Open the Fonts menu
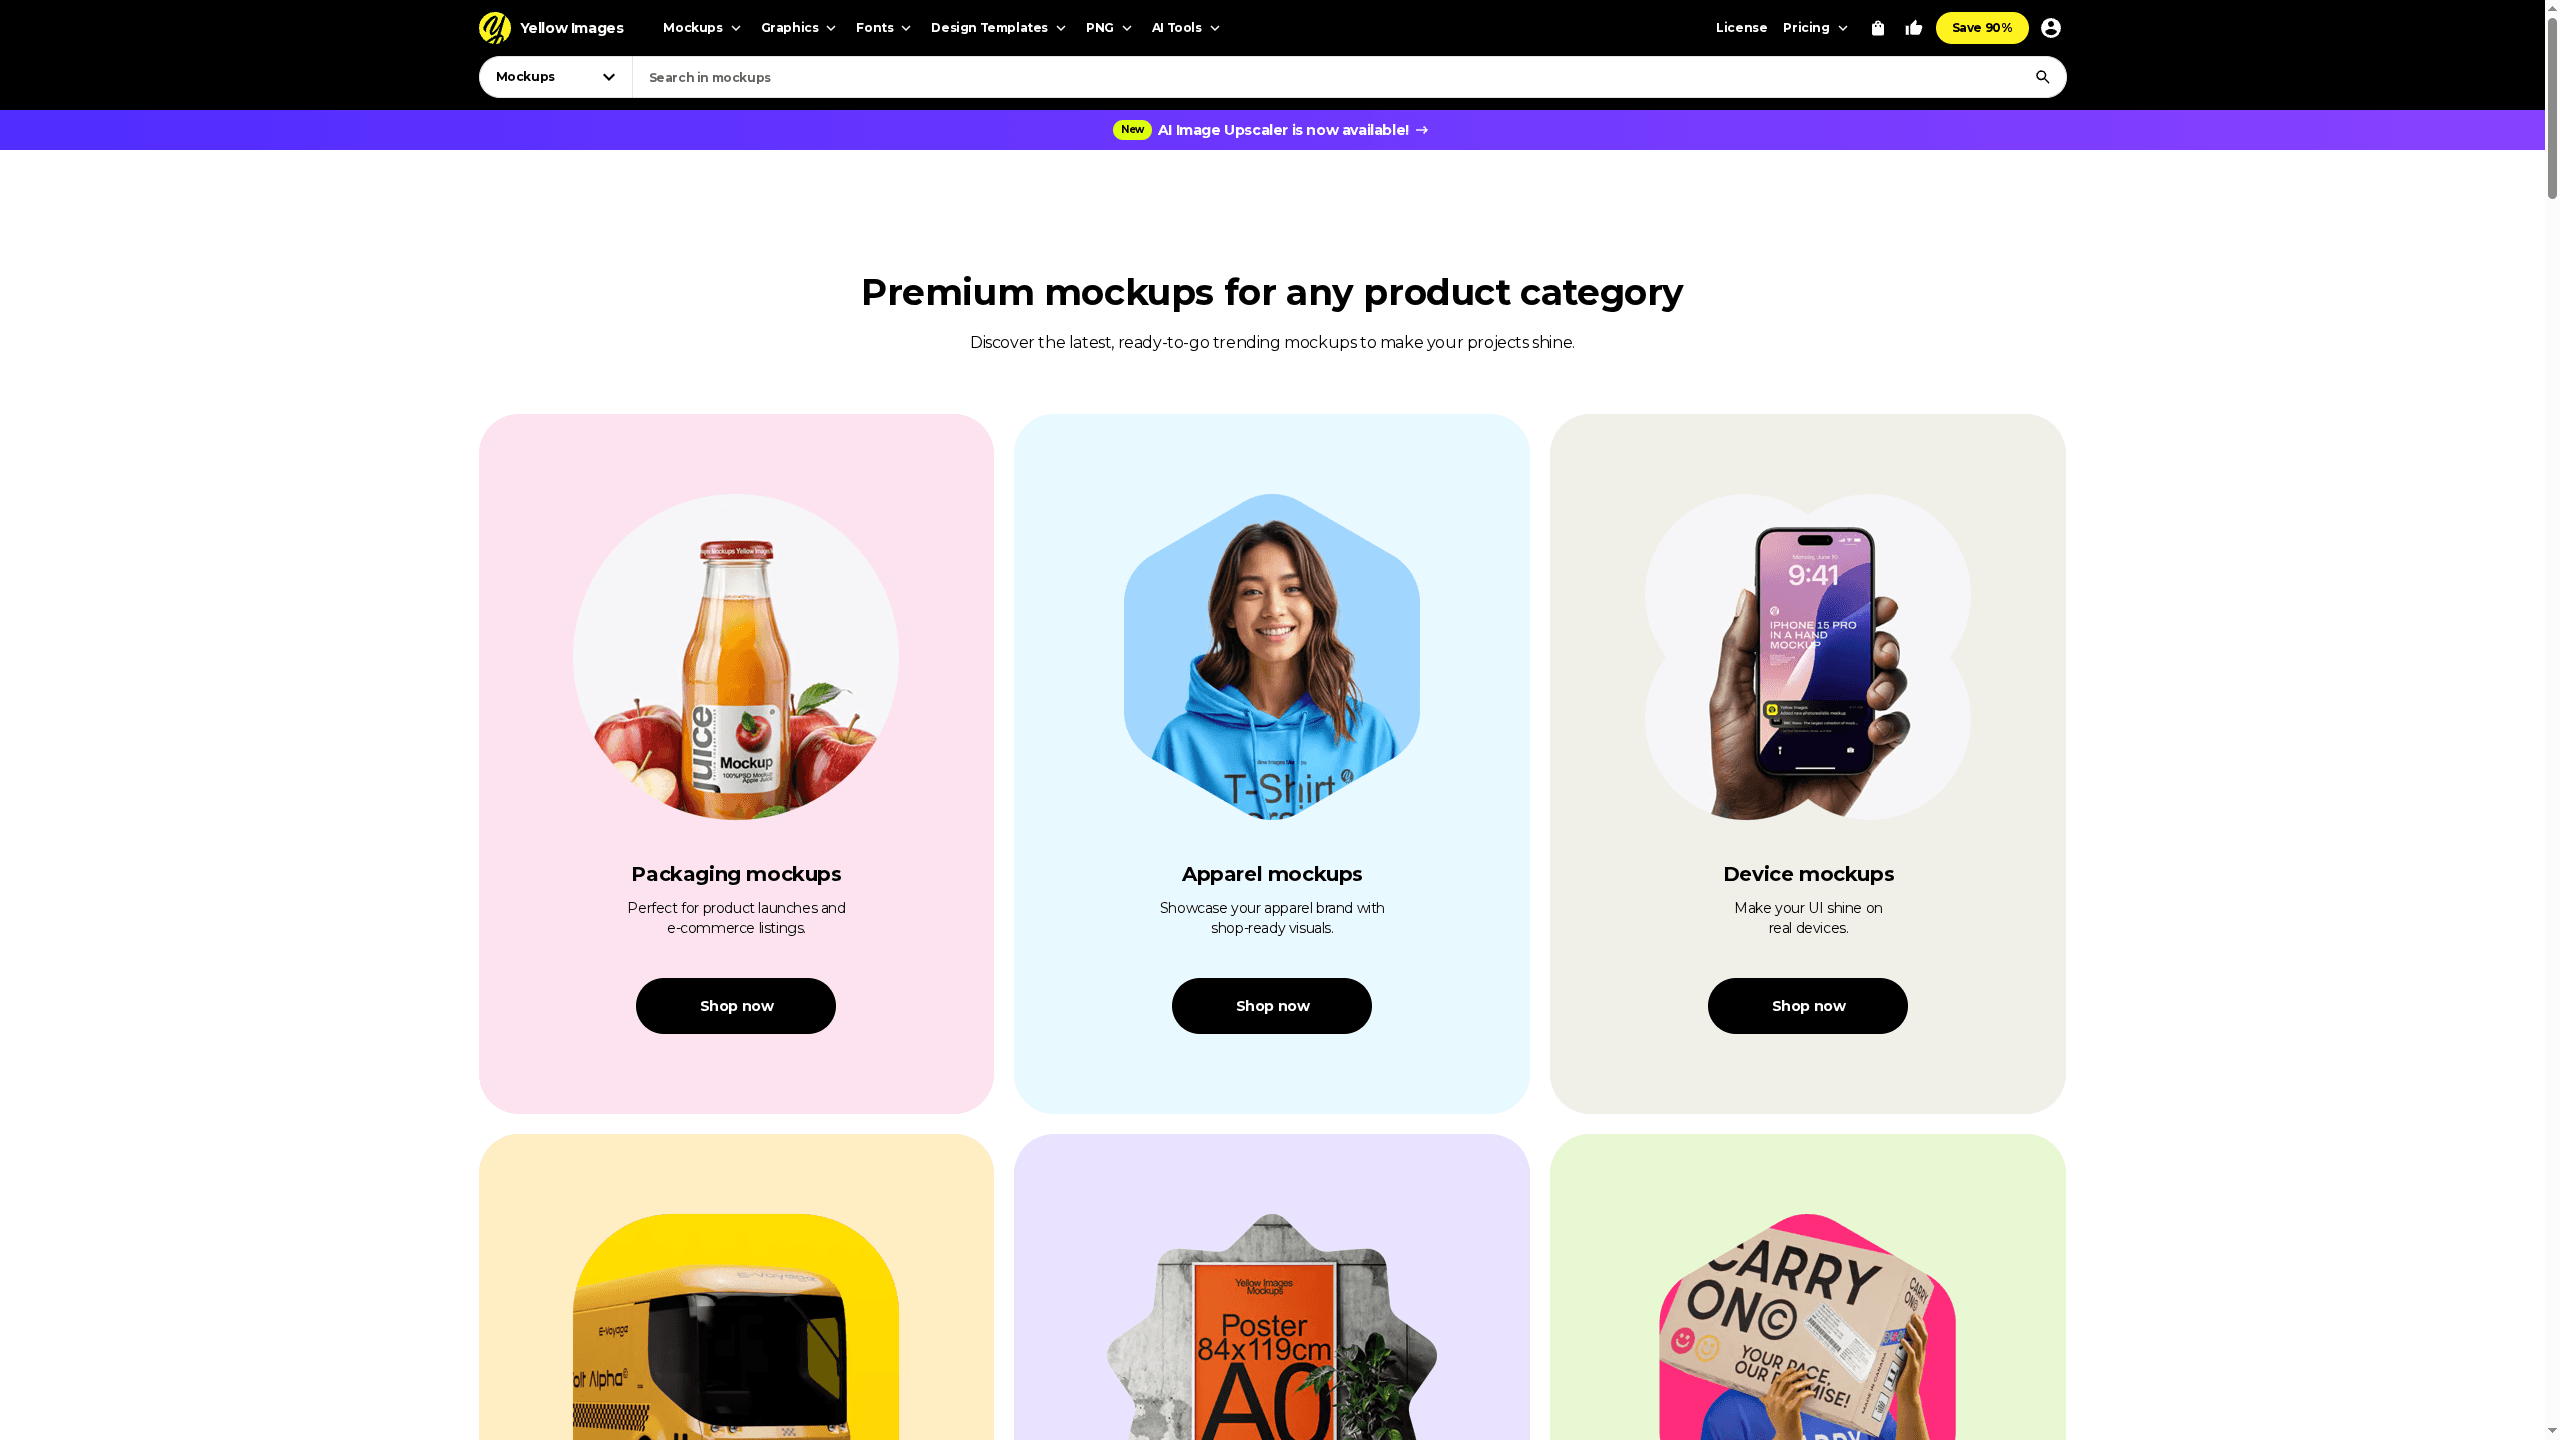The width and height of the screenshot is (2560, 1440). click(x=883, y=28)
